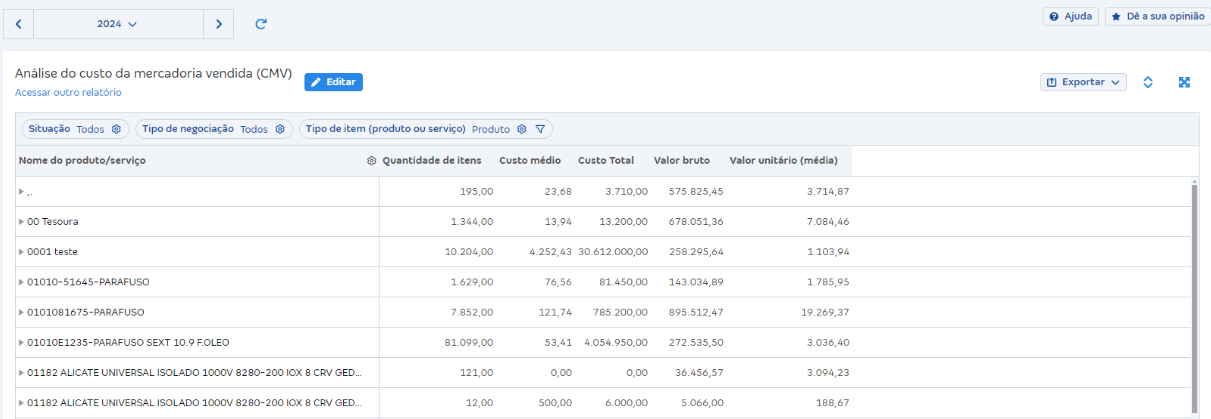This screenshot has height=419, width=1211.
Task: Expand the 0001 teste row
Action: (22, 252)
